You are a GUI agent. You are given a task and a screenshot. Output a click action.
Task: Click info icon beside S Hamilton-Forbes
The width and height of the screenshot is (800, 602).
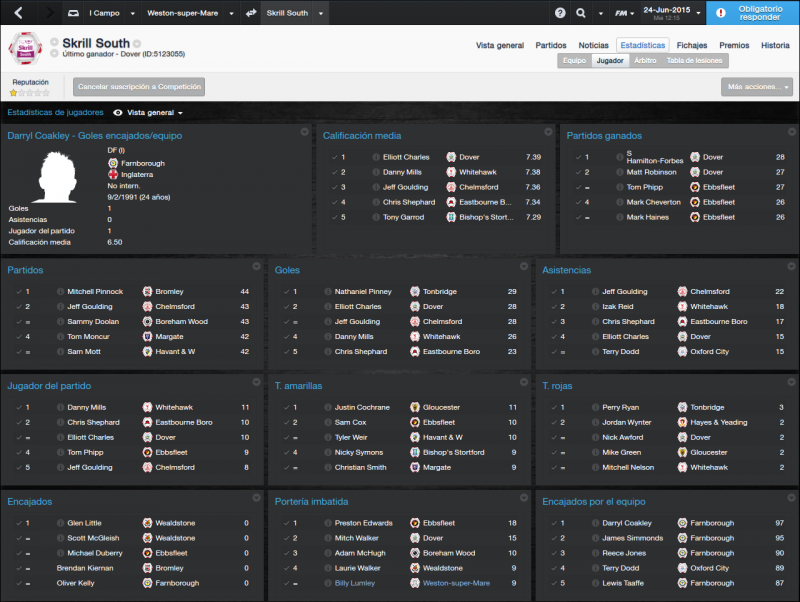(x=620, y=157)
